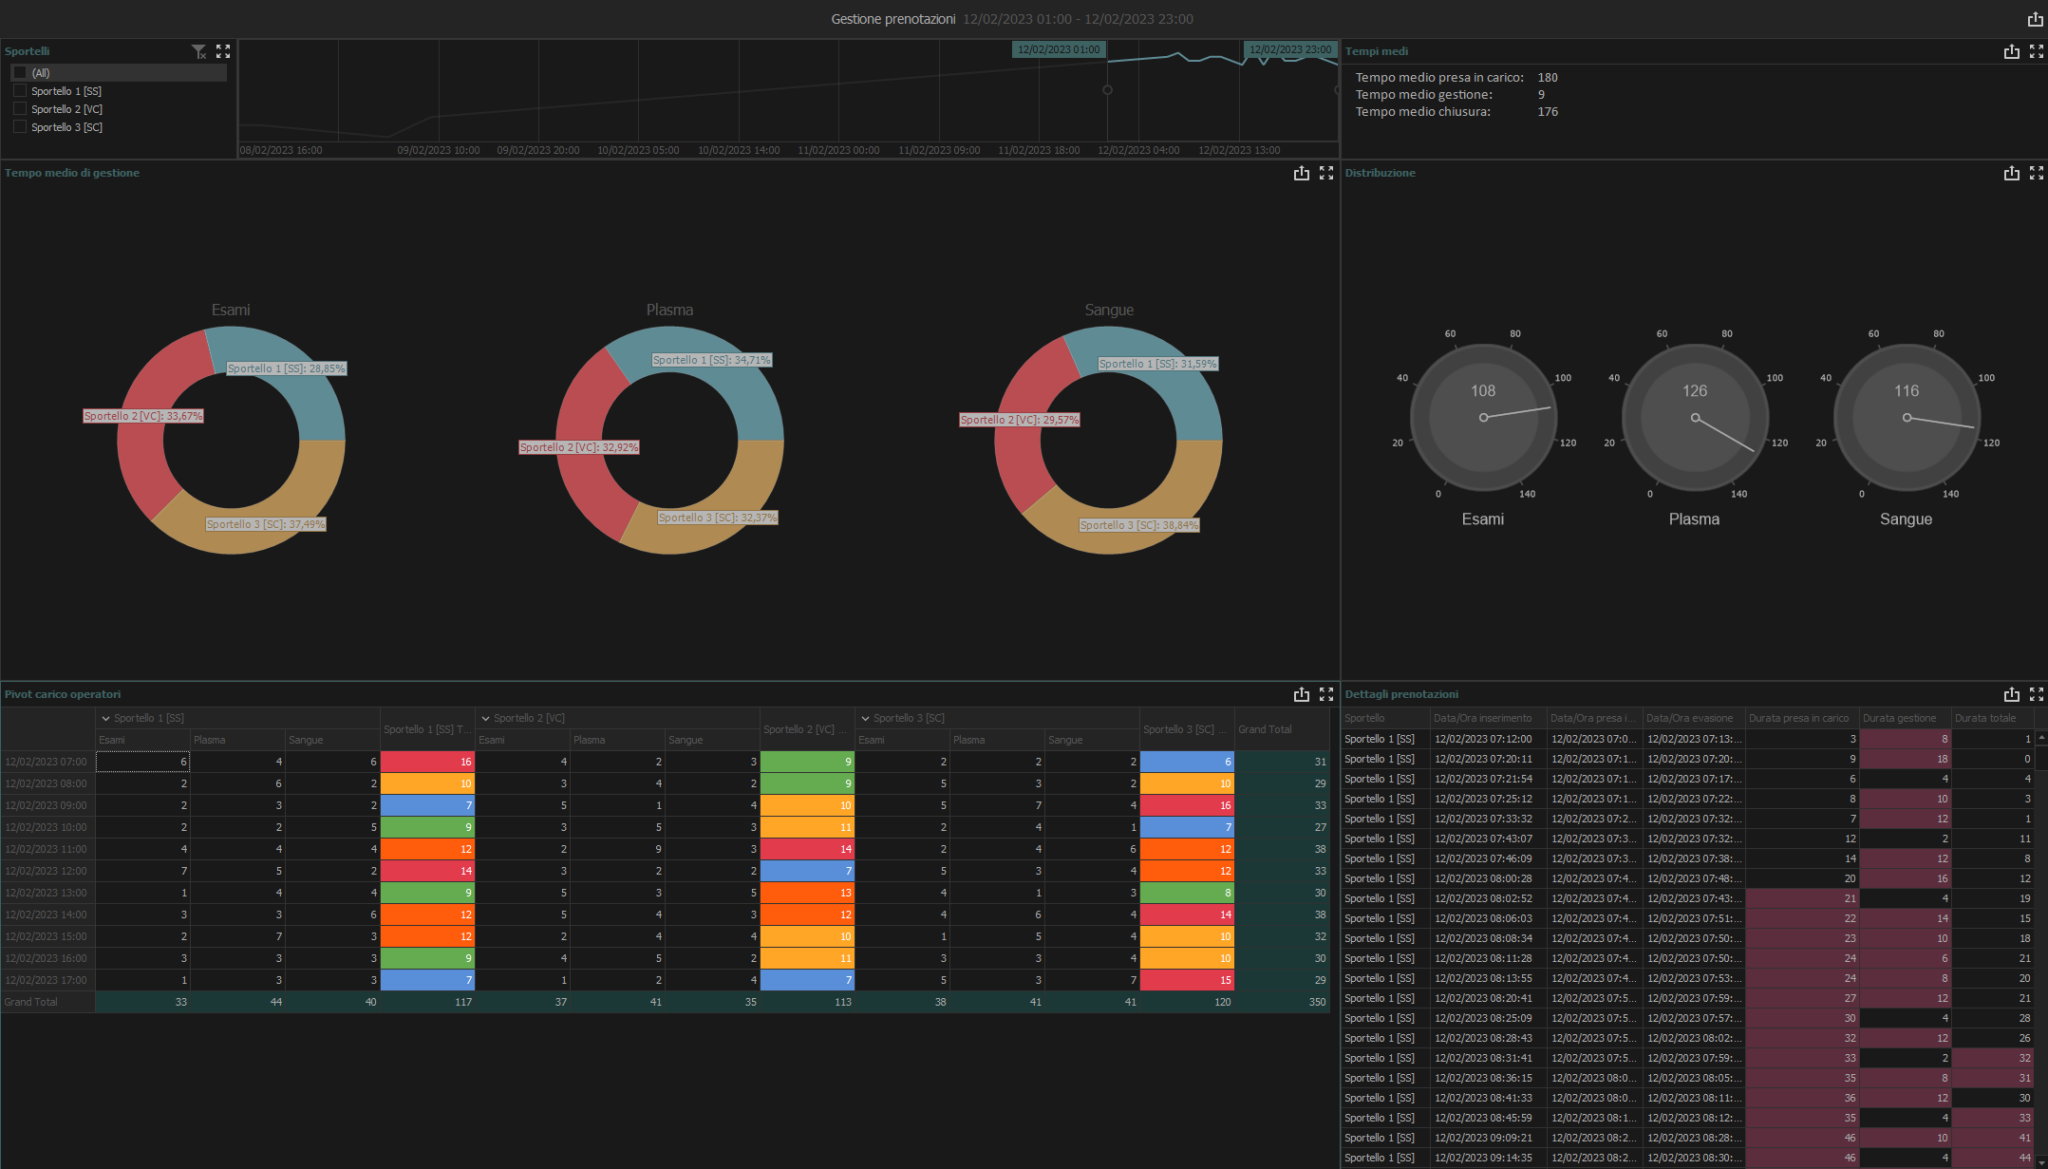This screenshot has width=2048, height=1169.
Task: Export the Pivot carico operatori table
Action: point(1301,694)
